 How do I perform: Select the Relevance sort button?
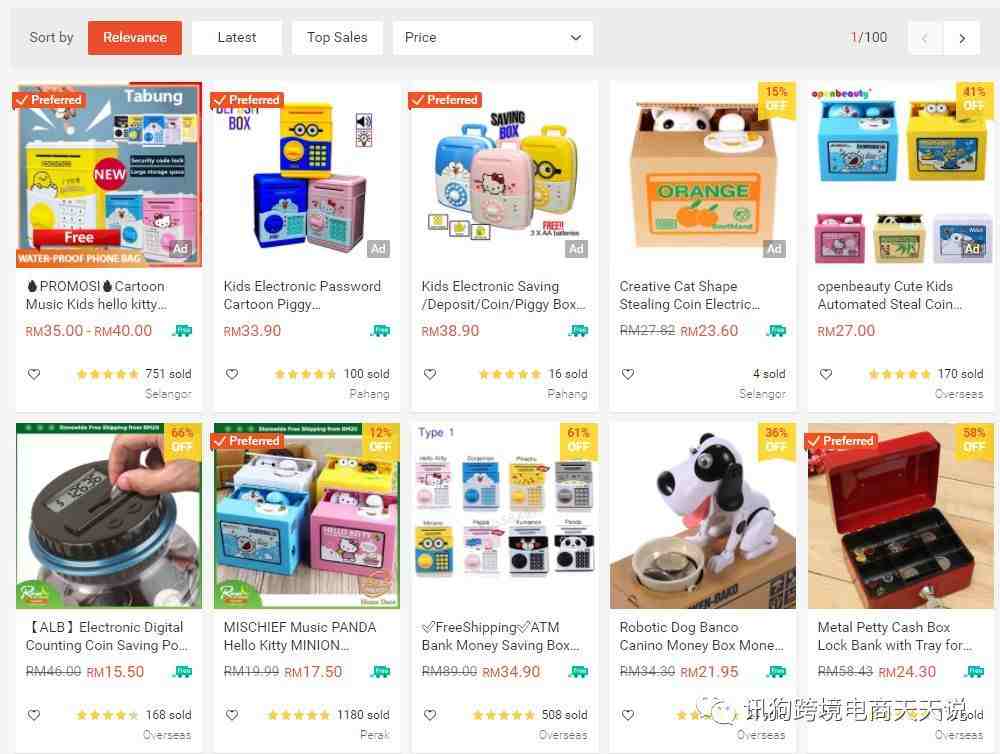(x=135, y=38)
